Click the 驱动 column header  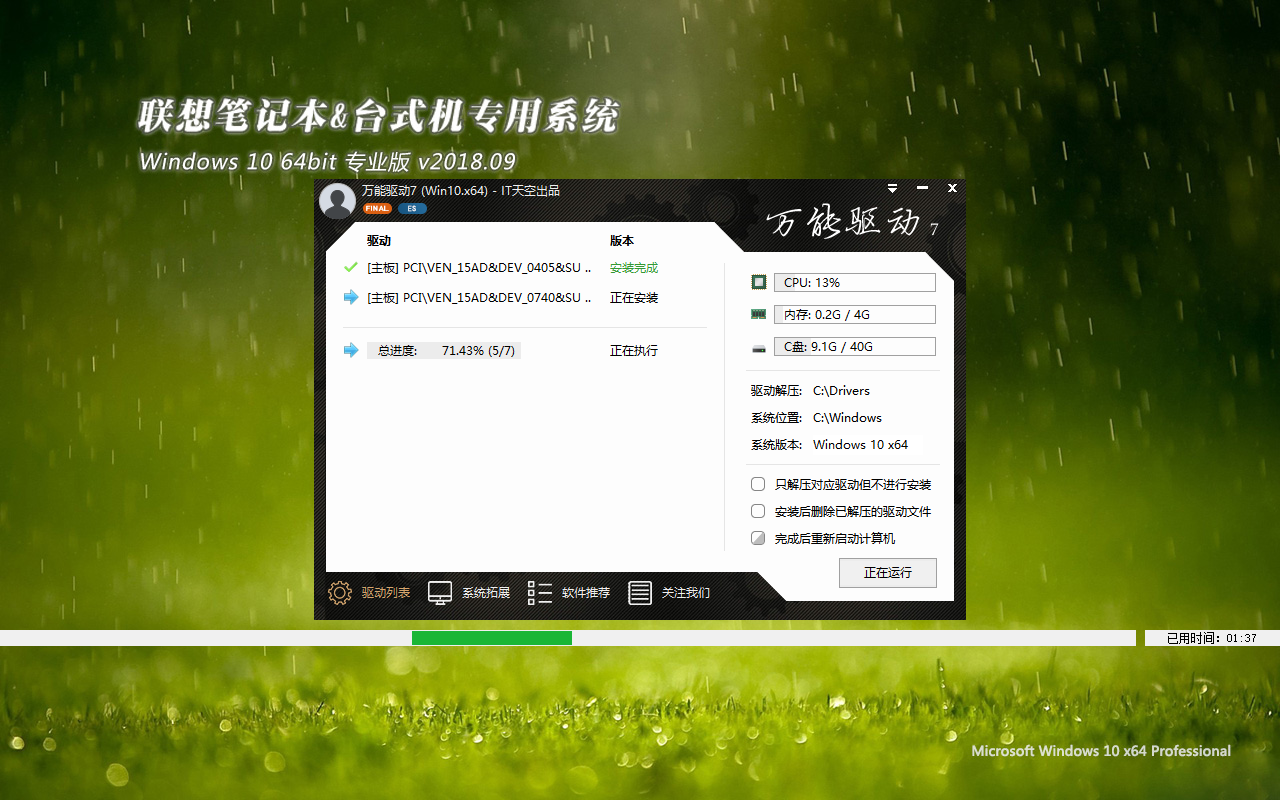click(x=379, y=241)
